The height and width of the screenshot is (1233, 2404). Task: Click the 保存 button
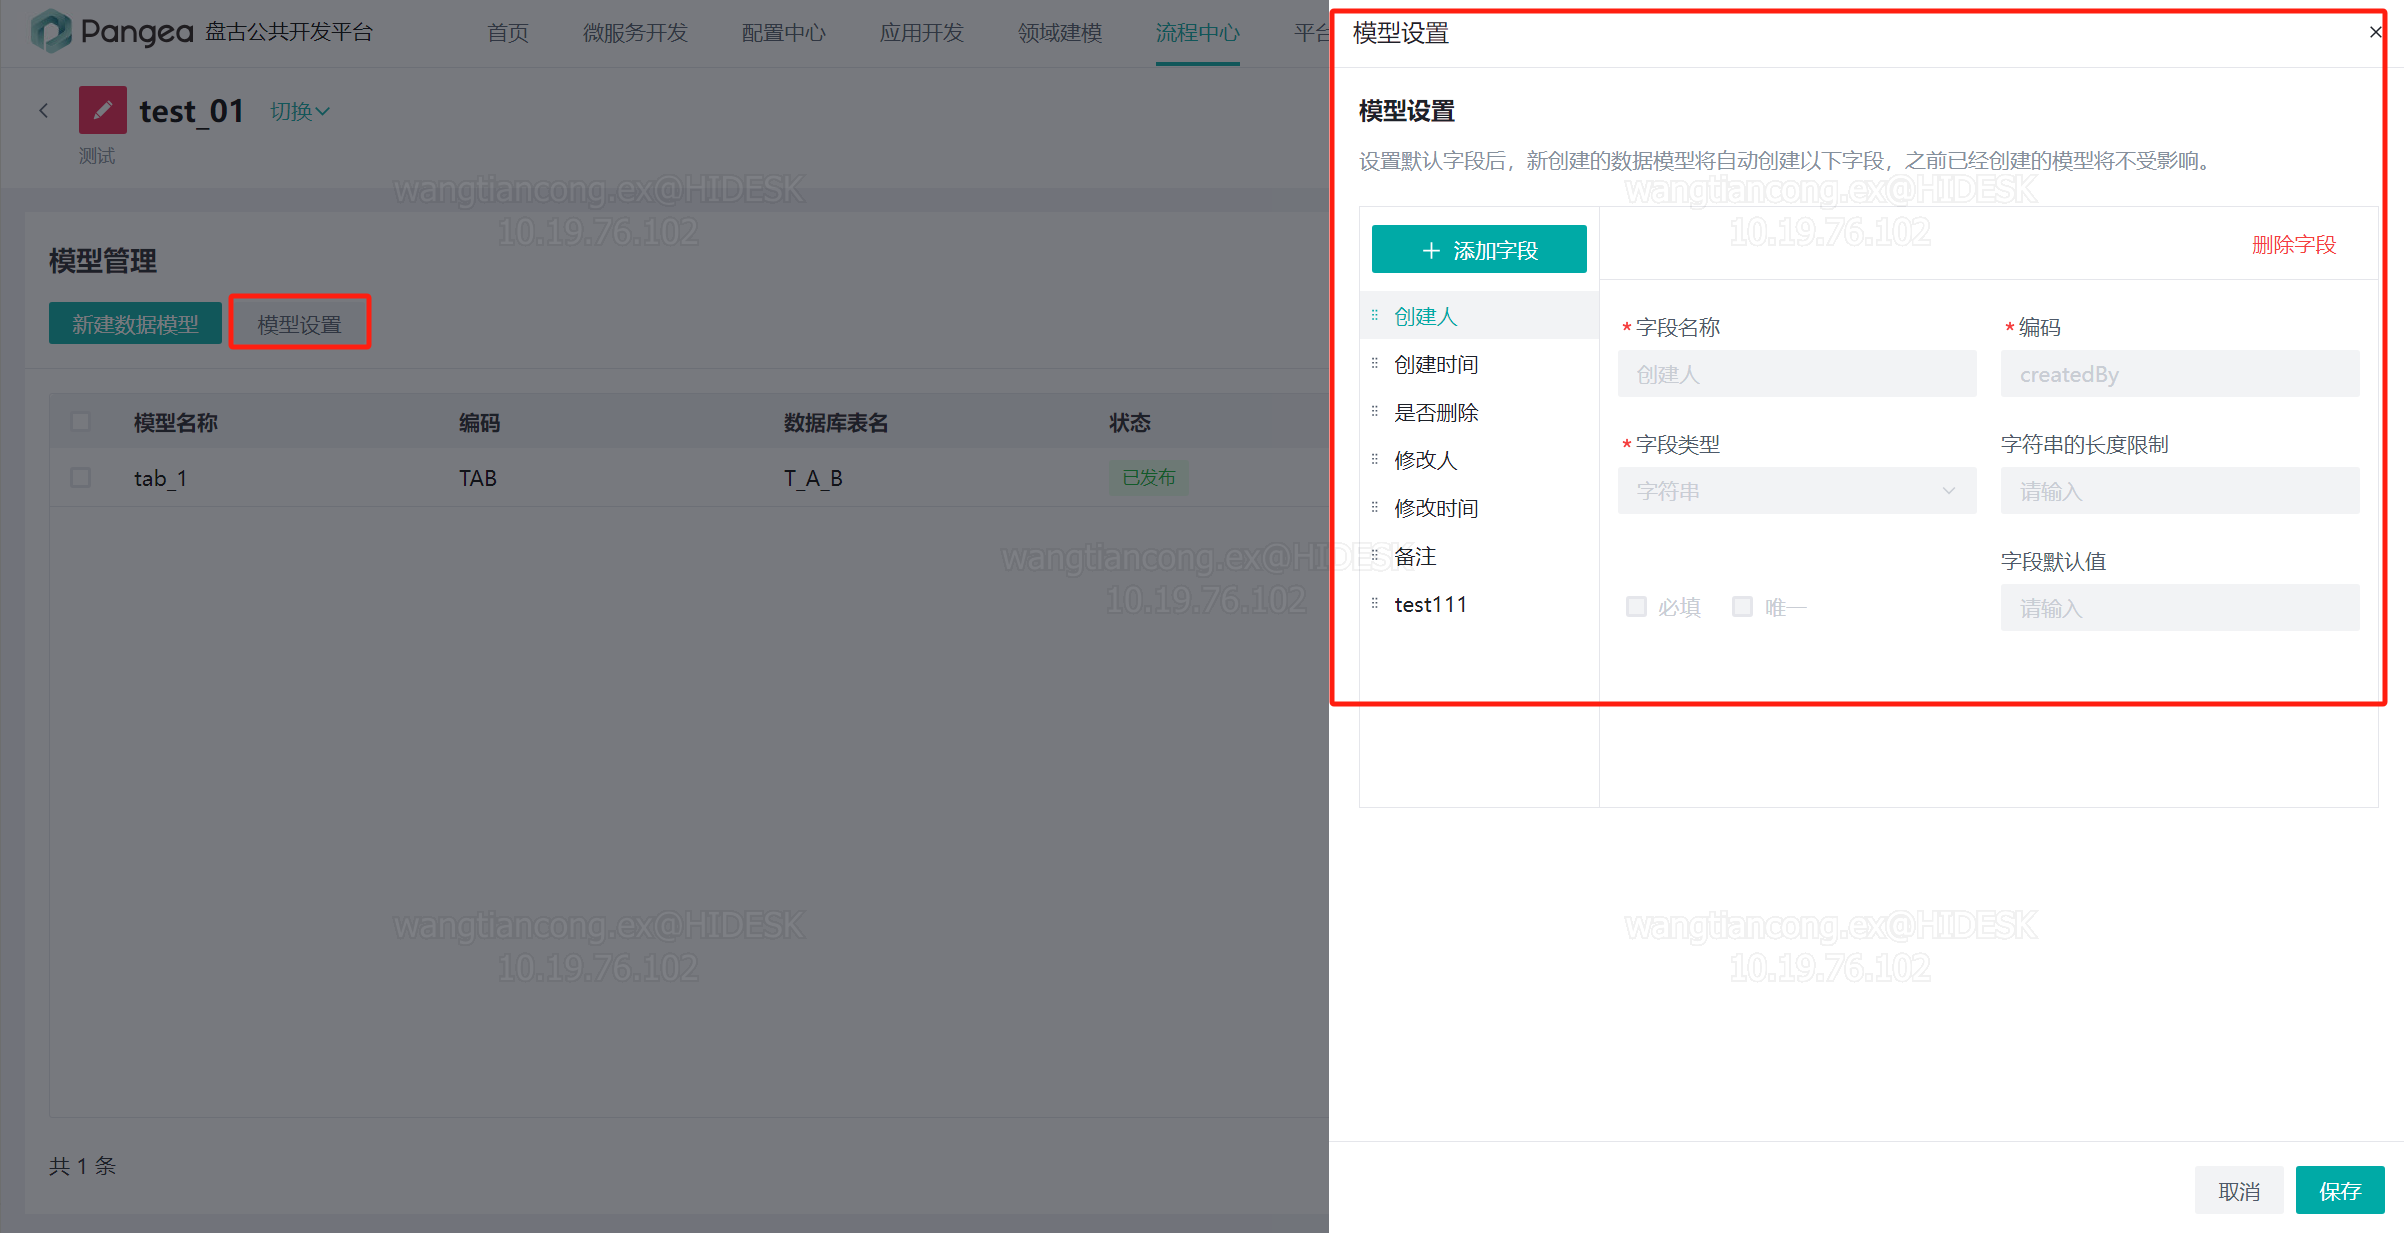click(x=2340, y=1190)
